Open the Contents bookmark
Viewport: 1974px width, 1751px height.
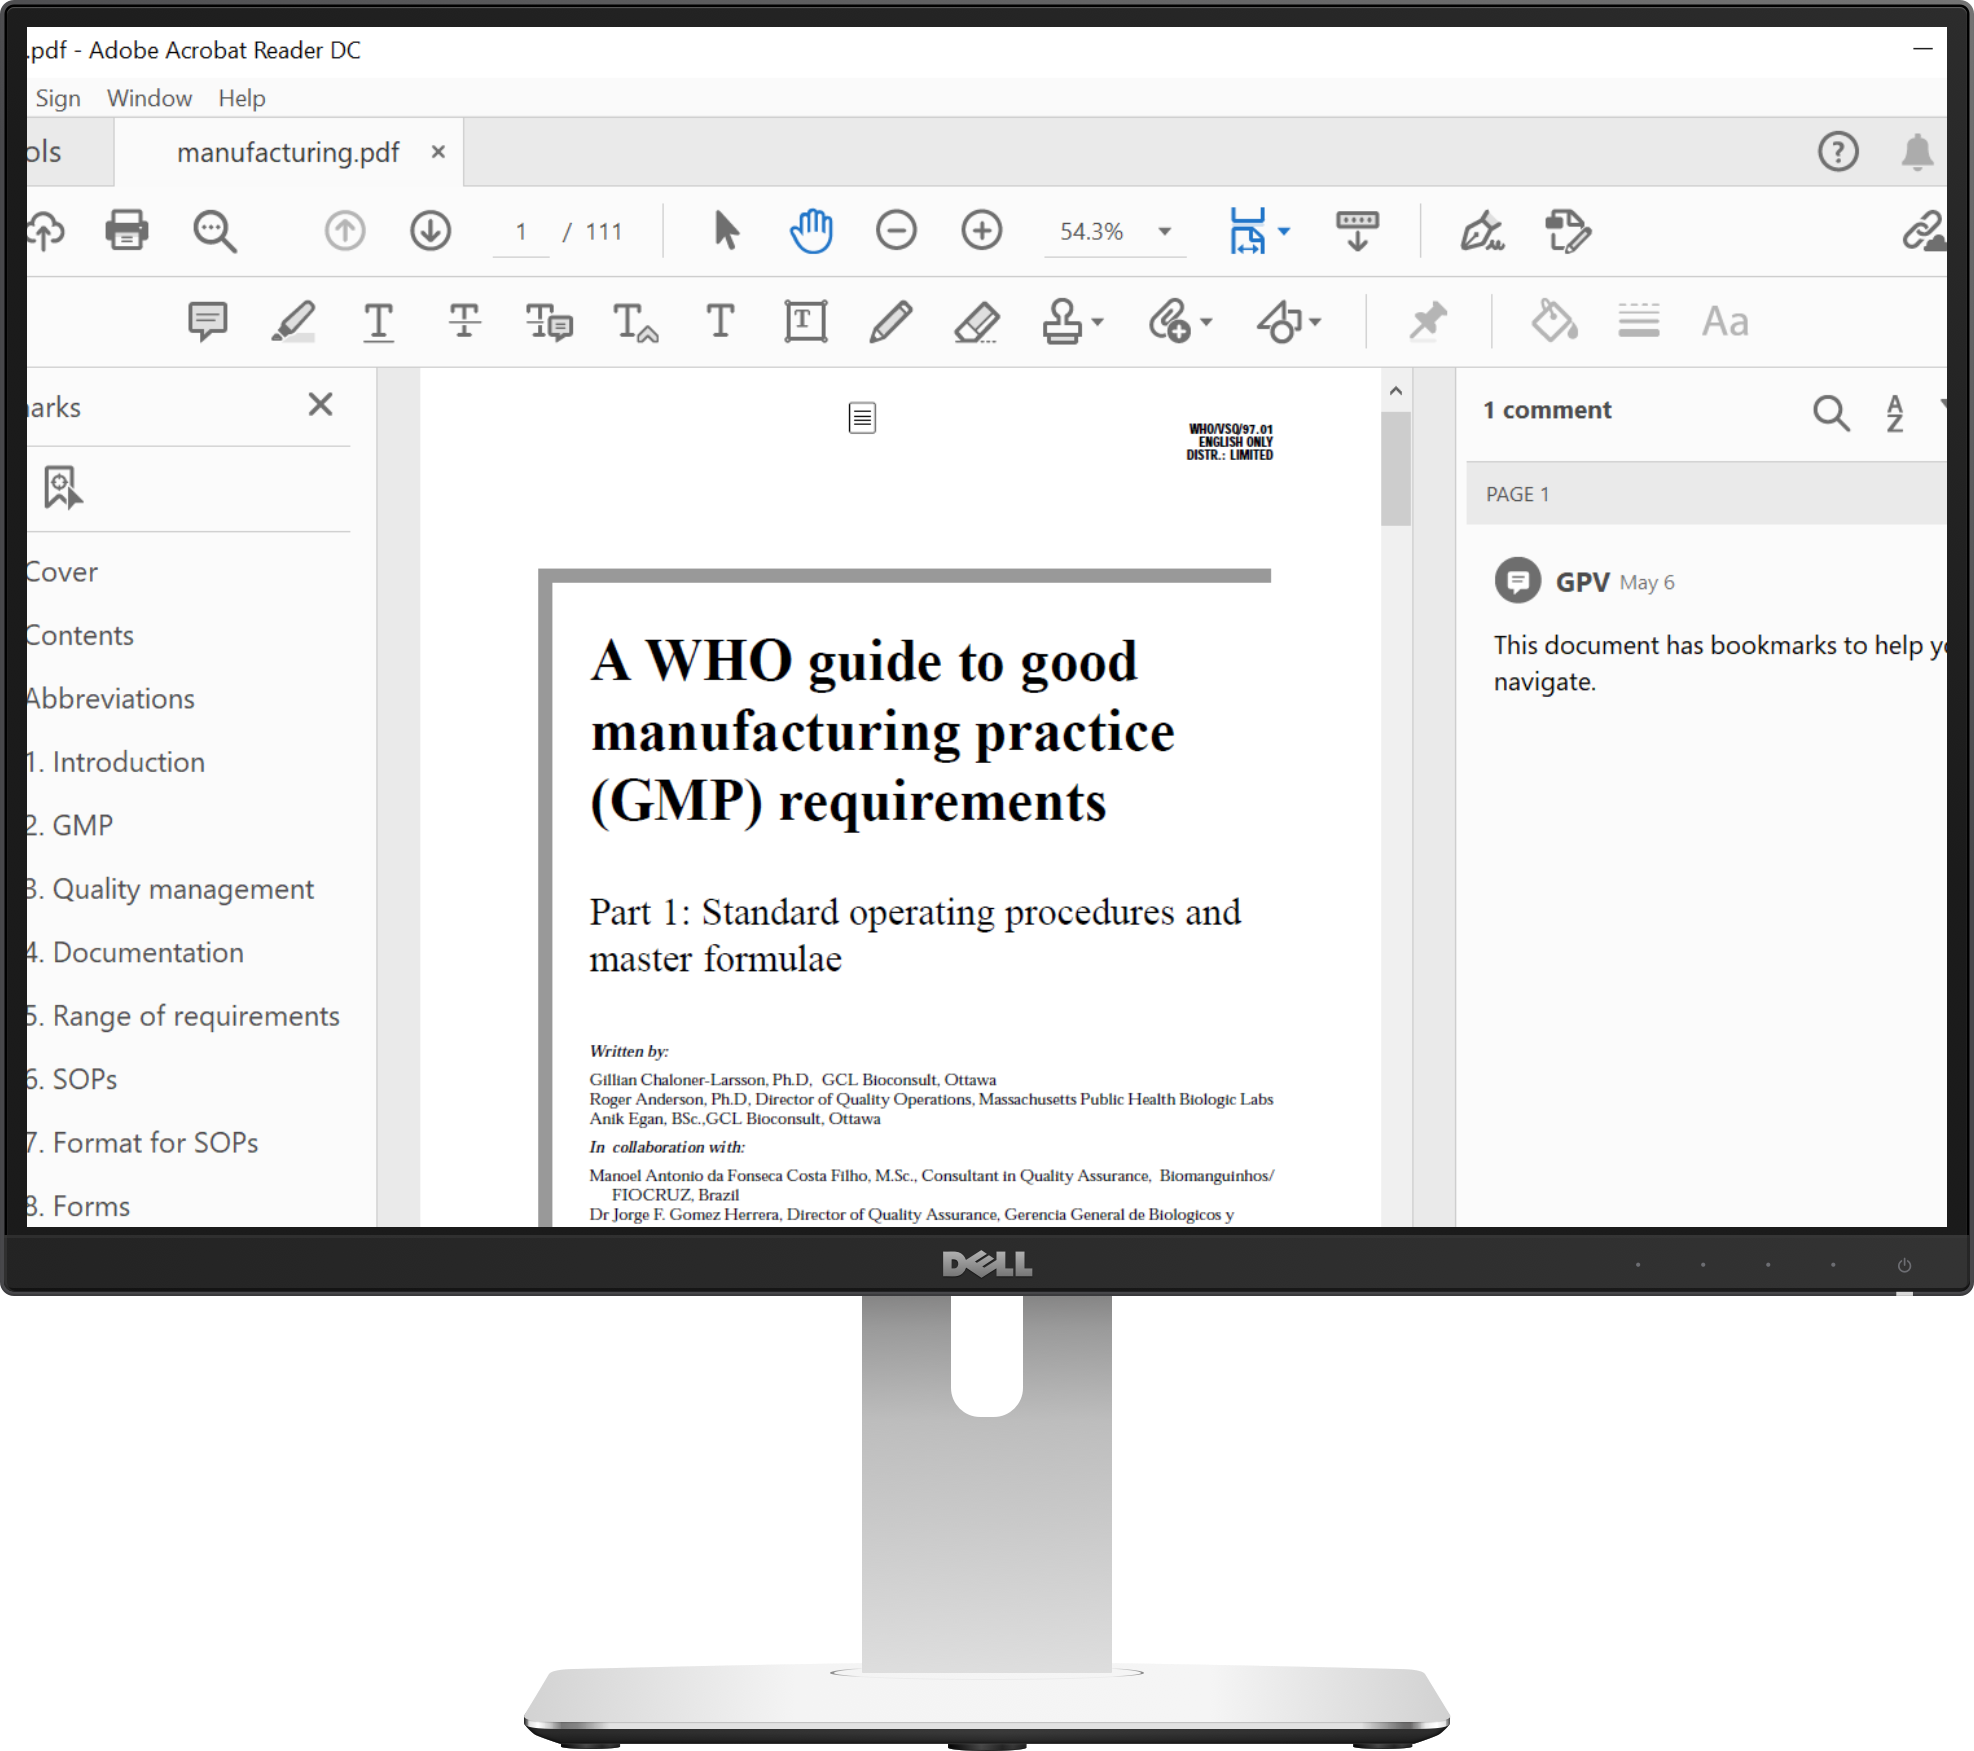point(79,635)
